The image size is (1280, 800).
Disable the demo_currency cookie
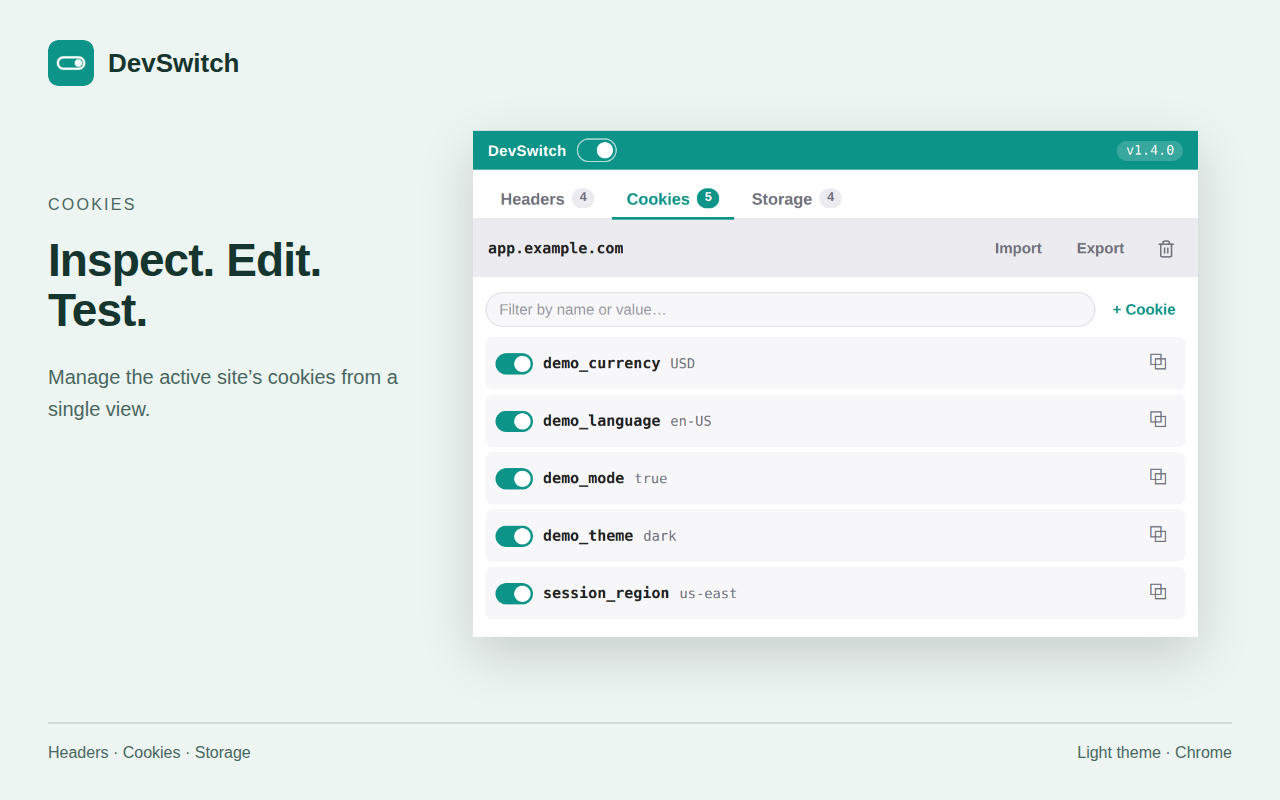click(514, 364)
